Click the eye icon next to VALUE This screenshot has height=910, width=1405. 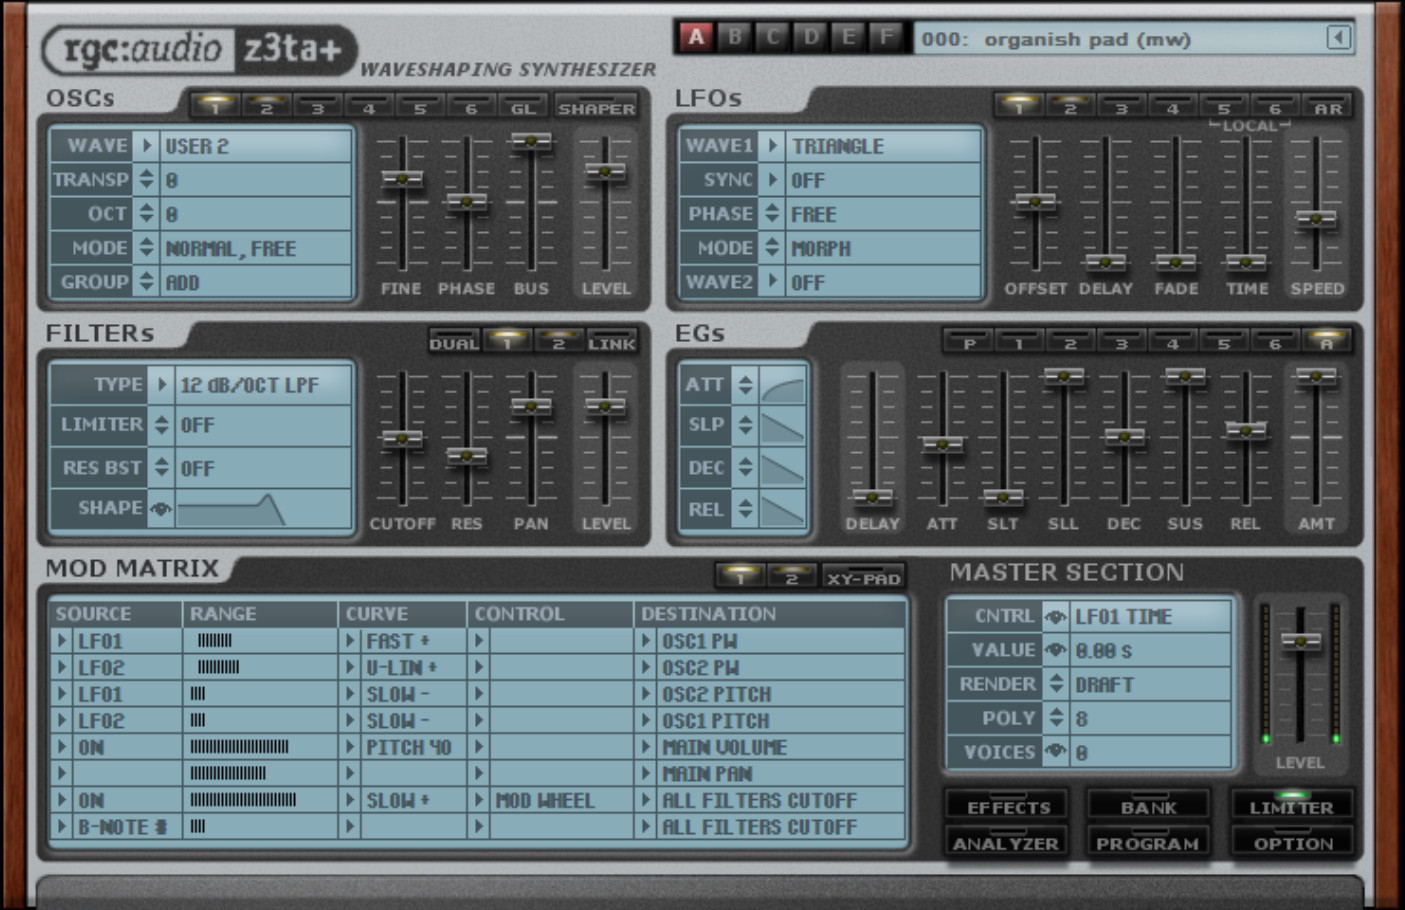tap(1055, 651)
